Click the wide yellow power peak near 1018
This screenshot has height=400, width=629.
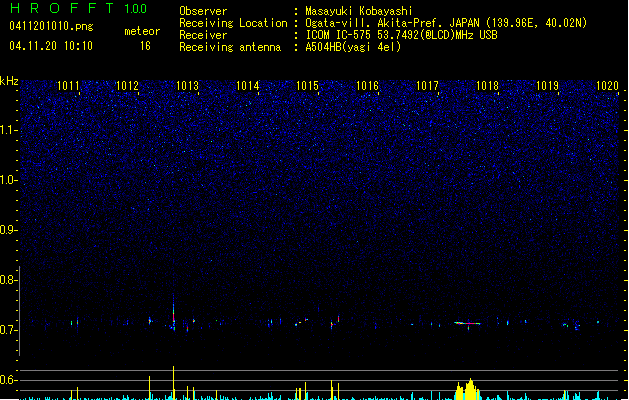[468, 389]
